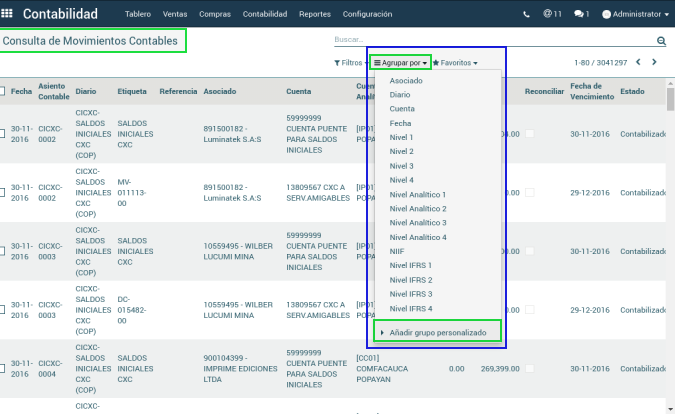Check the first row dated 30-11-2016
The height and width of the screenshot is (414, 675).
tap(3, 134)
